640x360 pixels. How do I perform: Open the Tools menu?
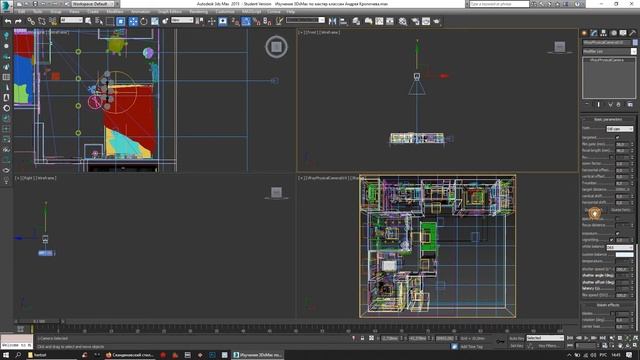[x=38, y=12]
